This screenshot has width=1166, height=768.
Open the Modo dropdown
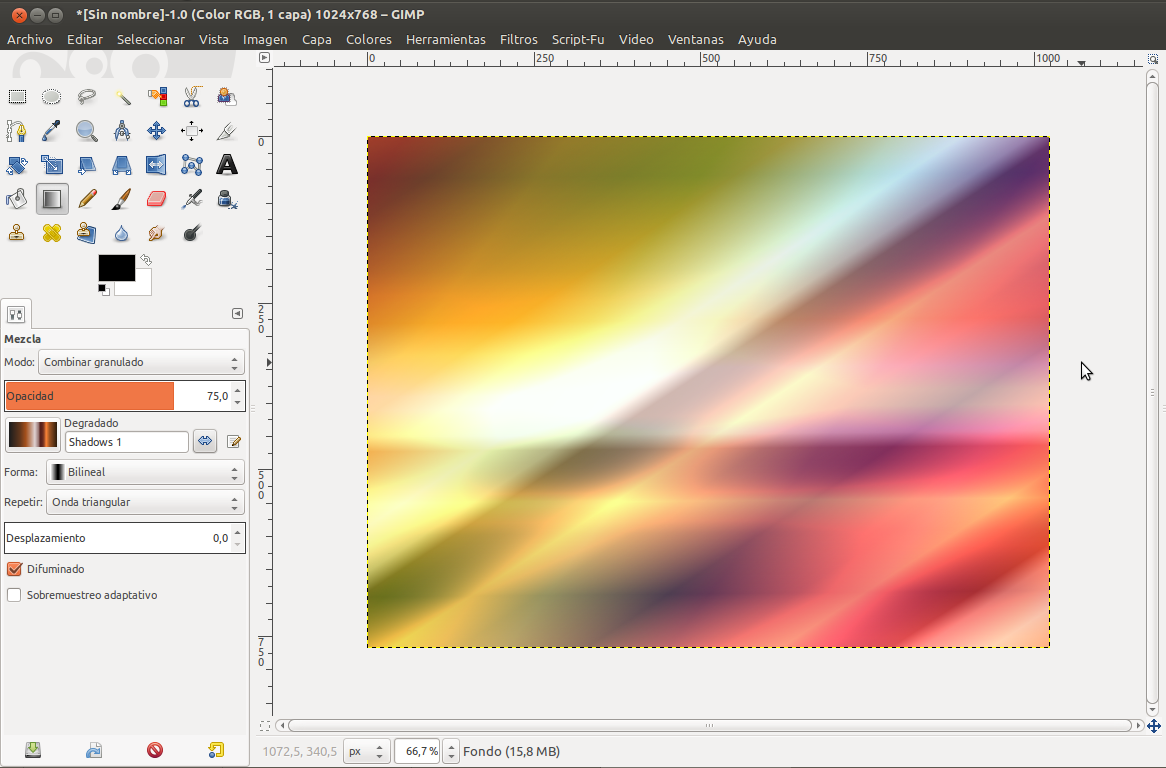point(140,362)
